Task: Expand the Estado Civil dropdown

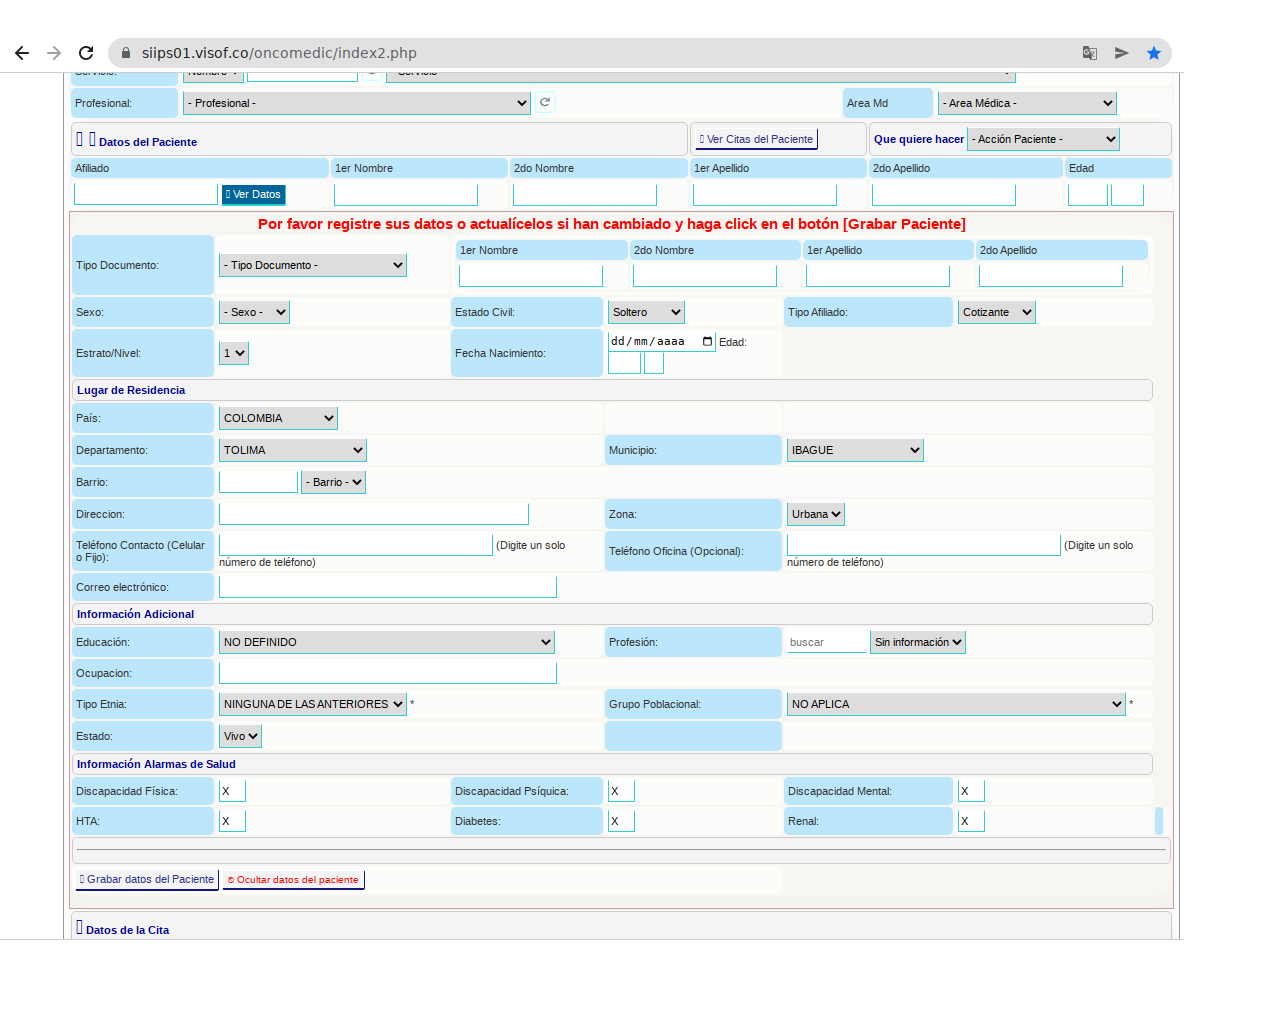Action: pos(646,312)
